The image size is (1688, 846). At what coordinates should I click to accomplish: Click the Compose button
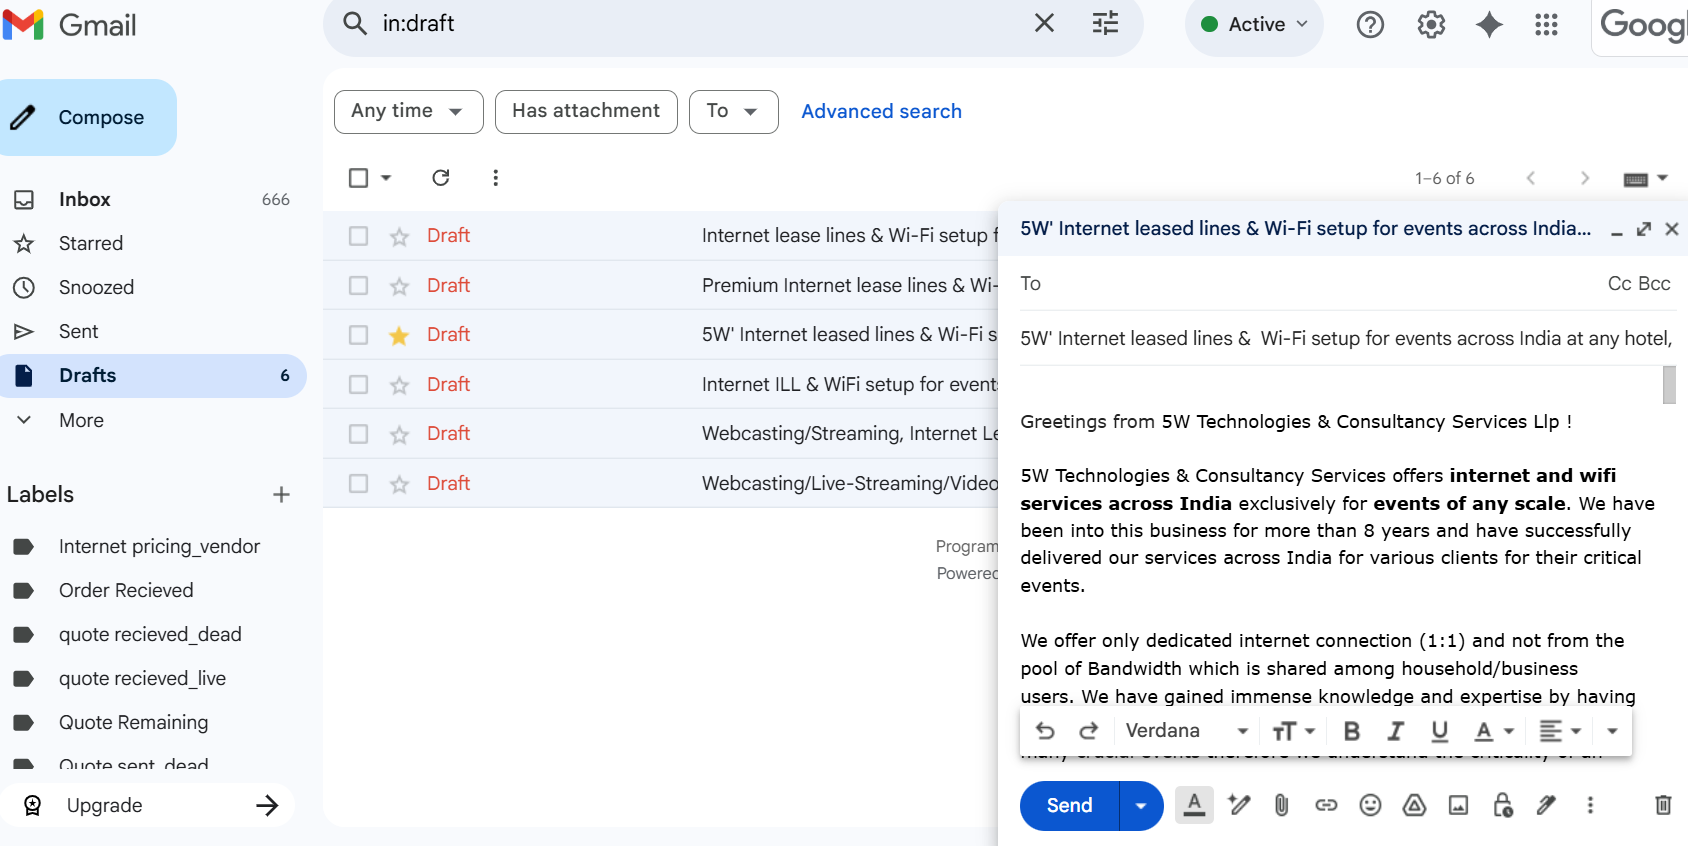pos(88,117)
